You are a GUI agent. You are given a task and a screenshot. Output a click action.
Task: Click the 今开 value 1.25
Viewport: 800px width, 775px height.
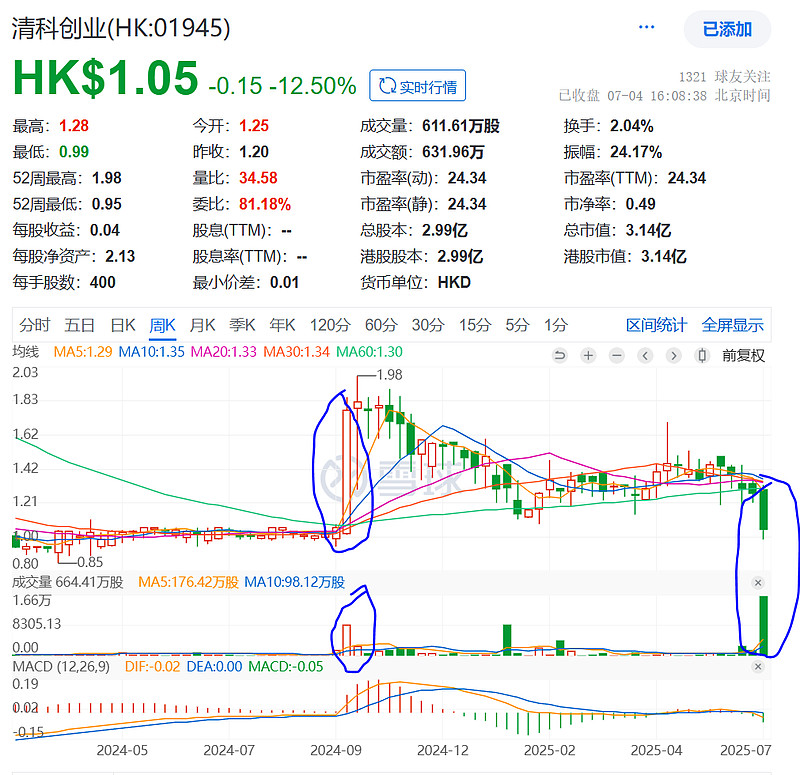point(254,126)
